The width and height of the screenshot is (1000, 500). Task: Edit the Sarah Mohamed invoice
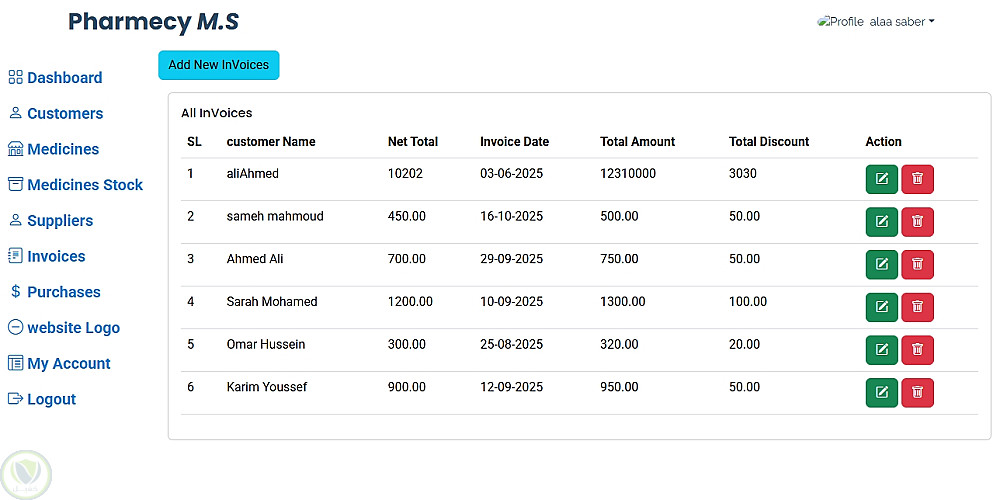point(881,307)
